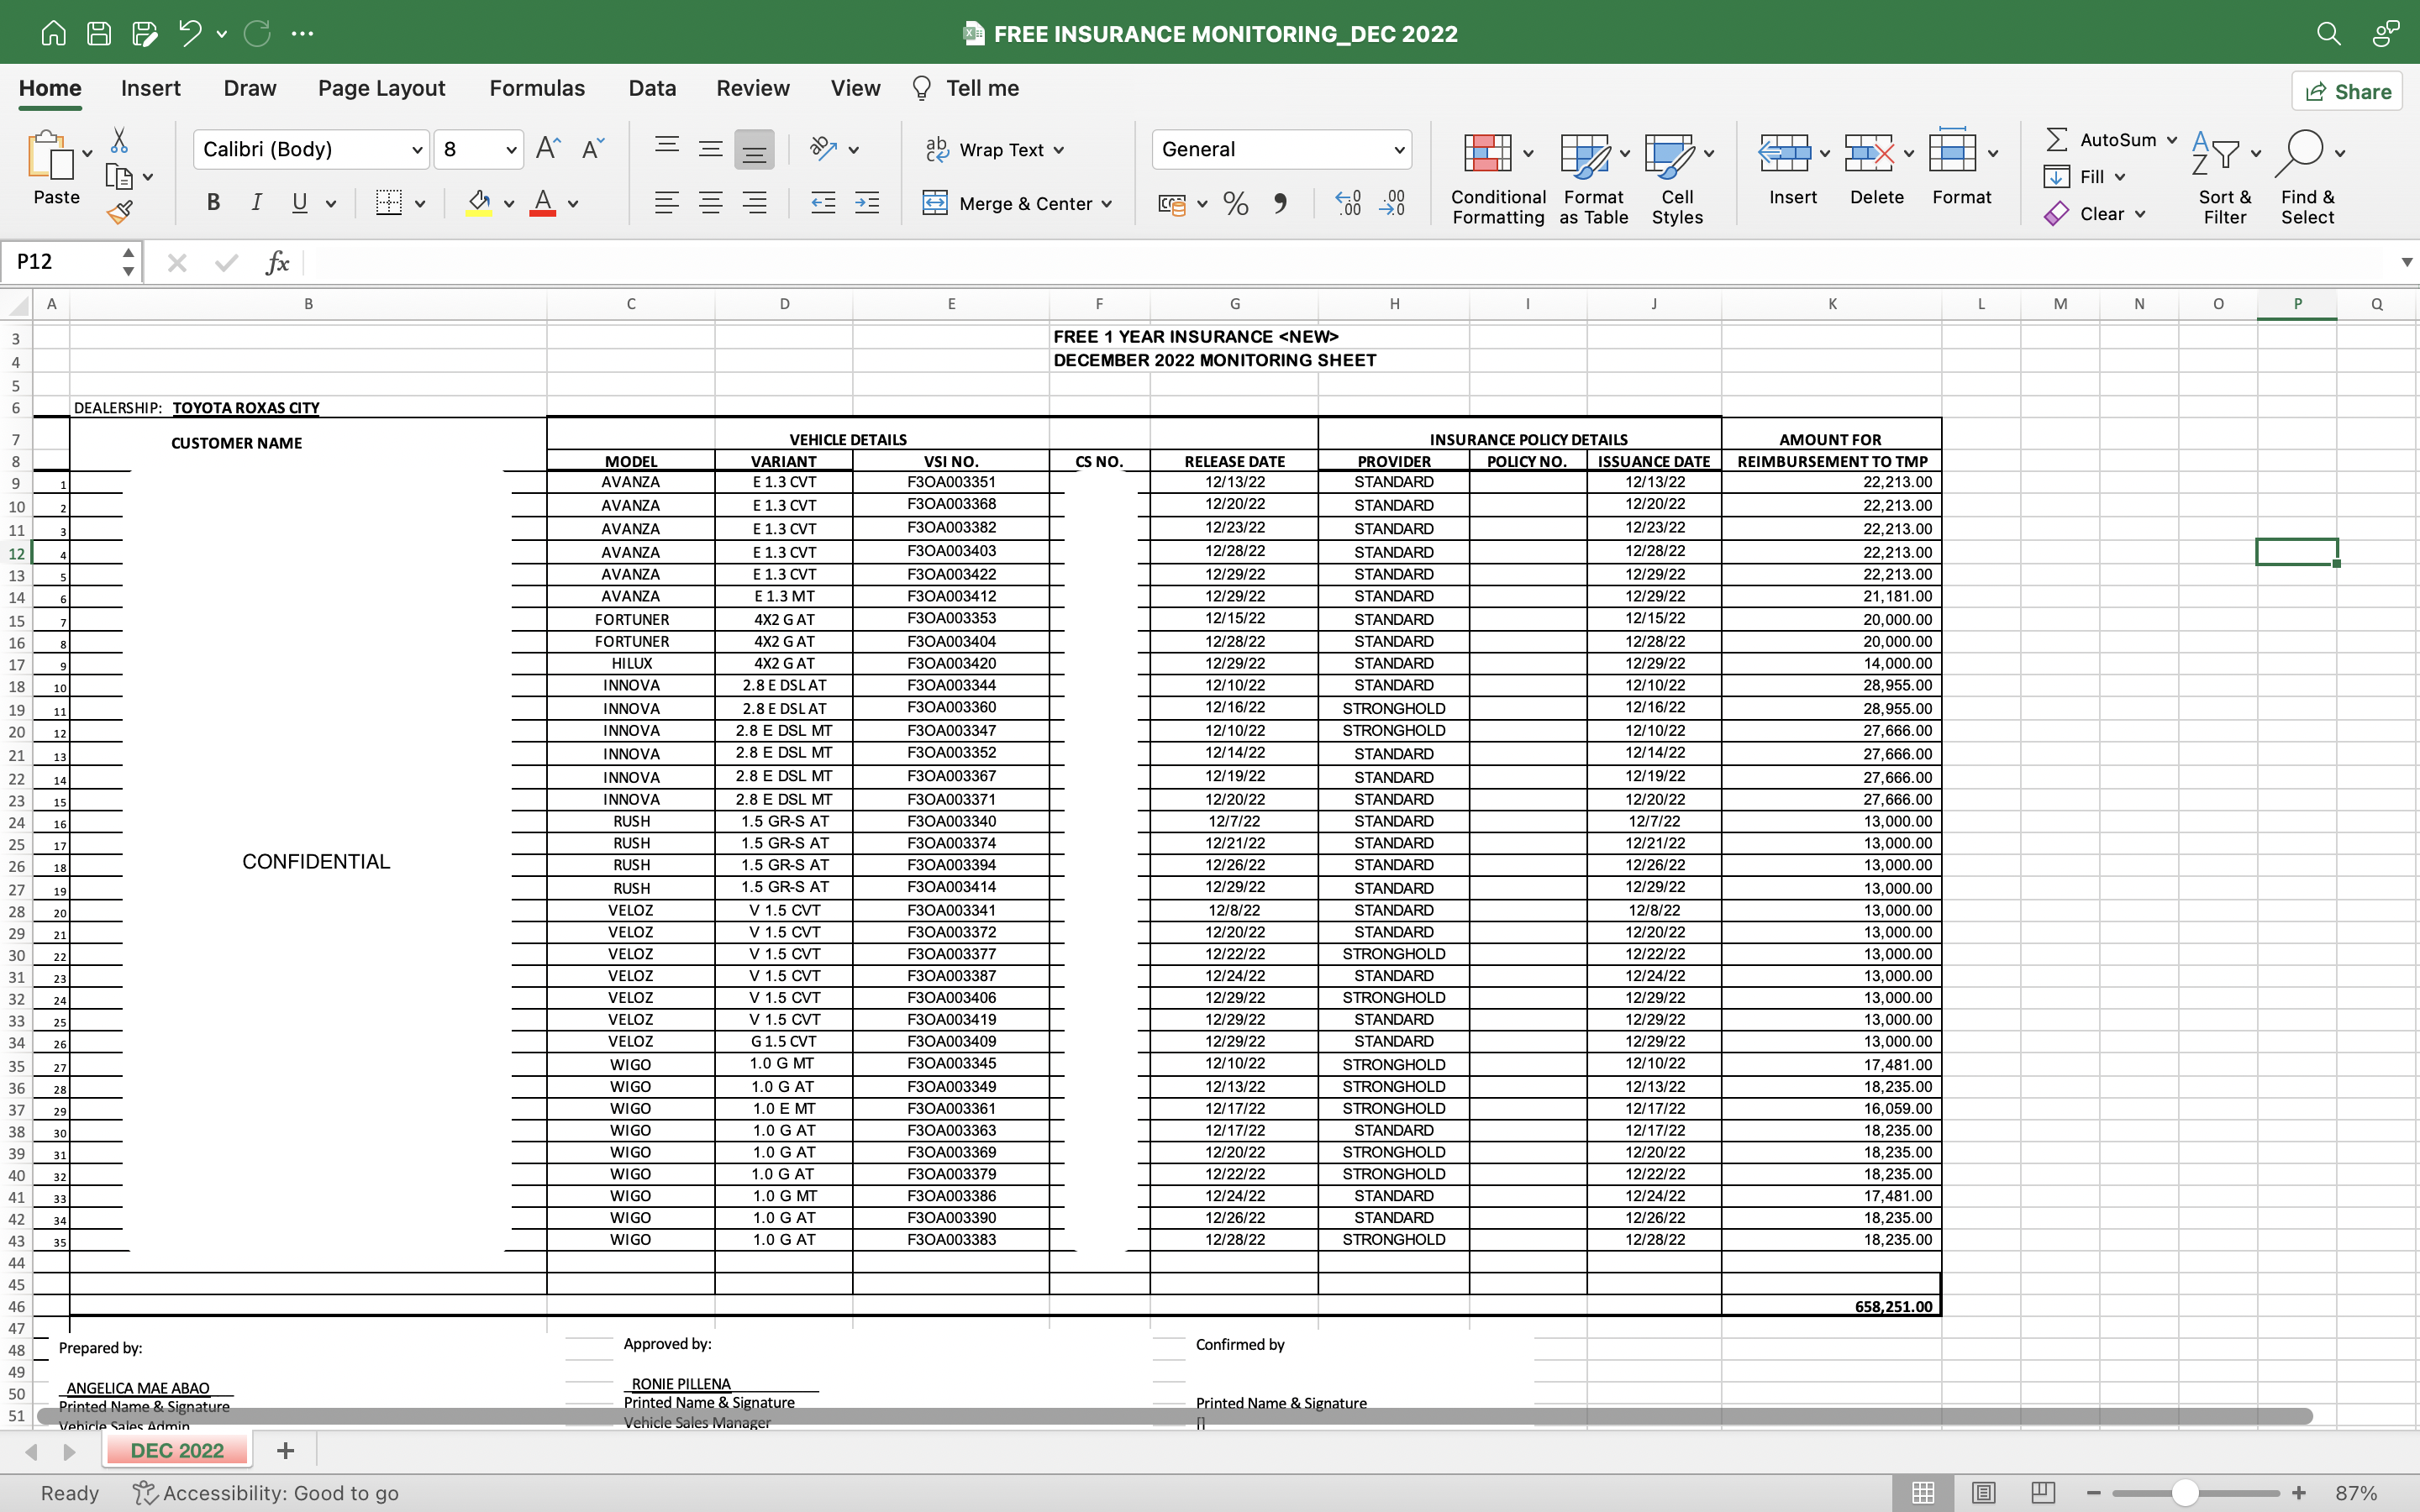This screenshot has width=2420, height=1512.
Task: Switch to Page Layout view in status bar
Action: (1984, 1493)
